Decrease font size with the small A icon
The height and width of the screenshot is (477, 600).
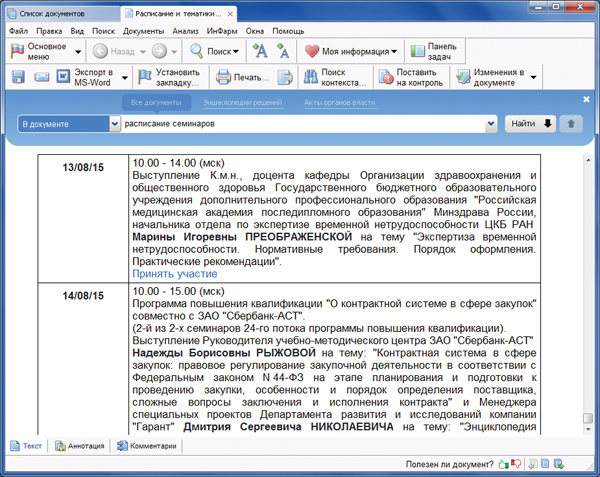point(283,51)
